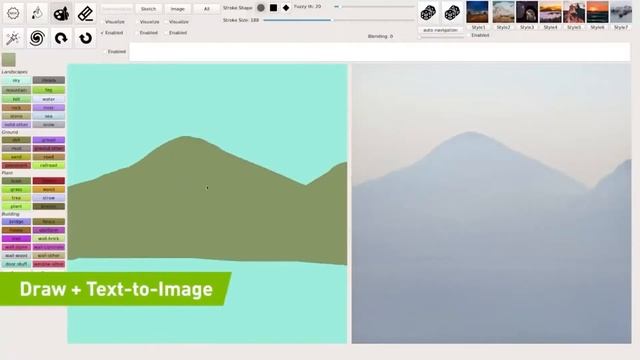Choose the circle stroke shape
640x360 pixels.
(x=261, y=8)
